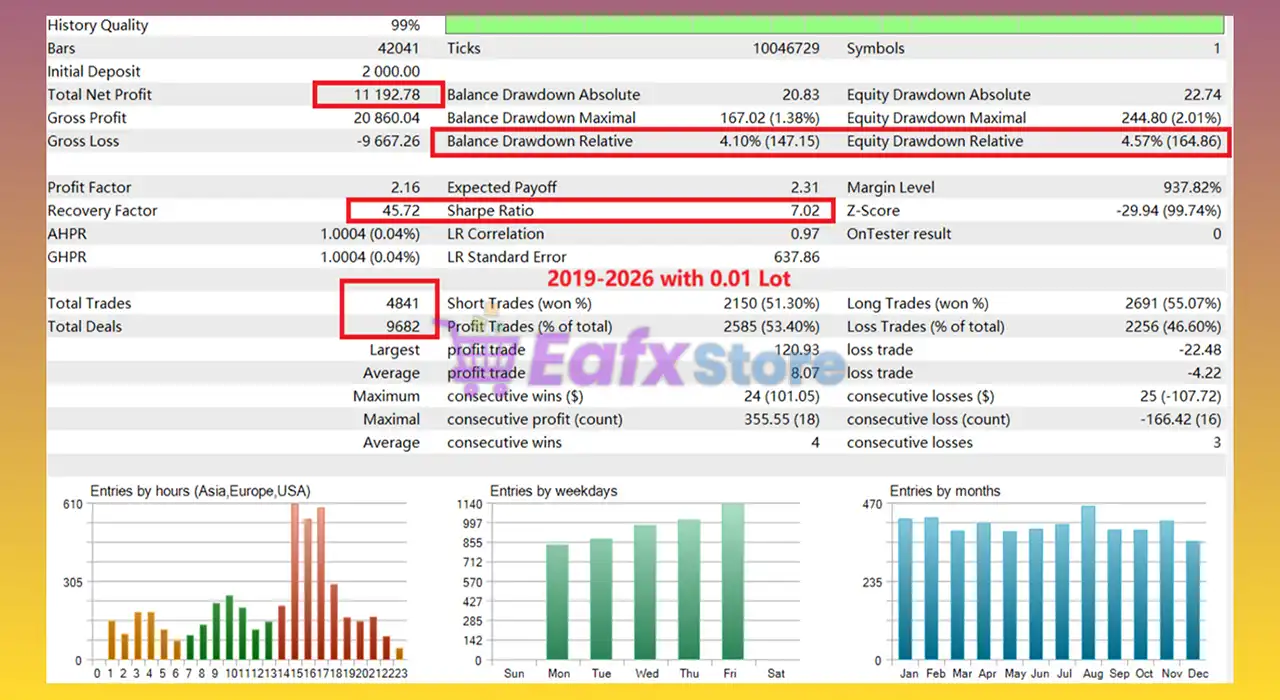Click the December bar in months chart
This screenshot has width=1280, height=700.
1193,600
